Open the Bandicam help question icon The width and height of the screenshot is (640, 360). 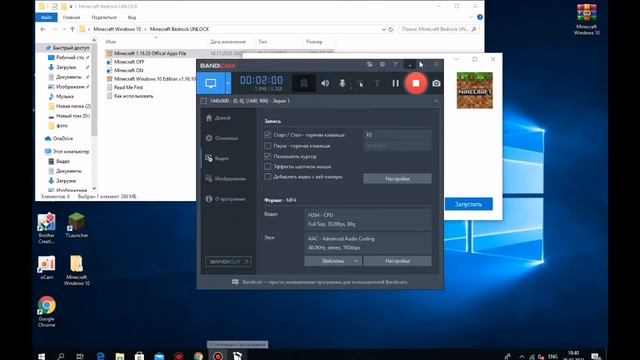pos(395,64)
